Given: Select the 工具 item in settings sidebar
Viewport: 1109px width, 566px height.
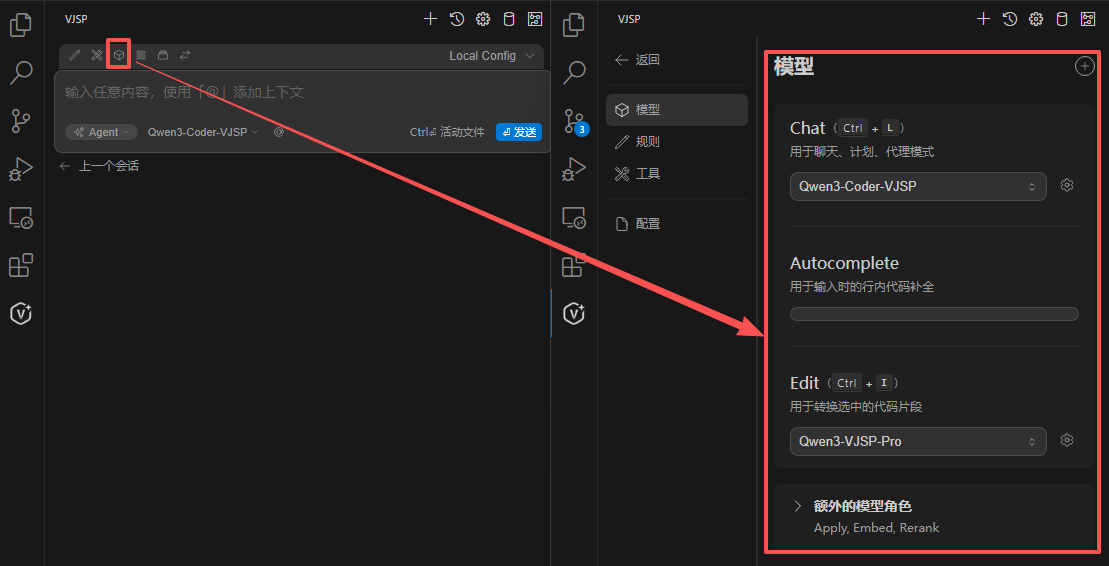Looking at the screenshot, I should tap(647, 174).
